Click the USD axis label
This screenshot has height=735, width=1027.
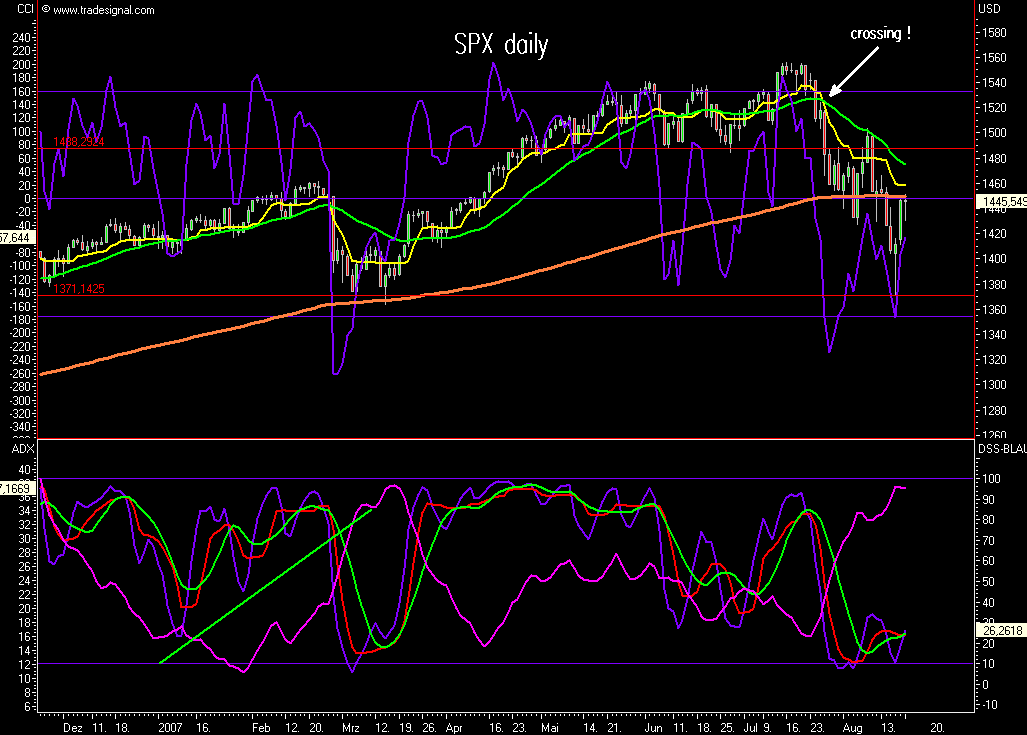point(990,9)
